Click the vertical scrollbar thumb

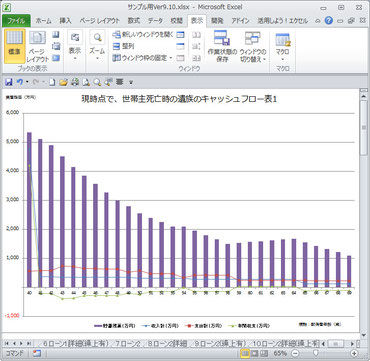coord(363,128)
